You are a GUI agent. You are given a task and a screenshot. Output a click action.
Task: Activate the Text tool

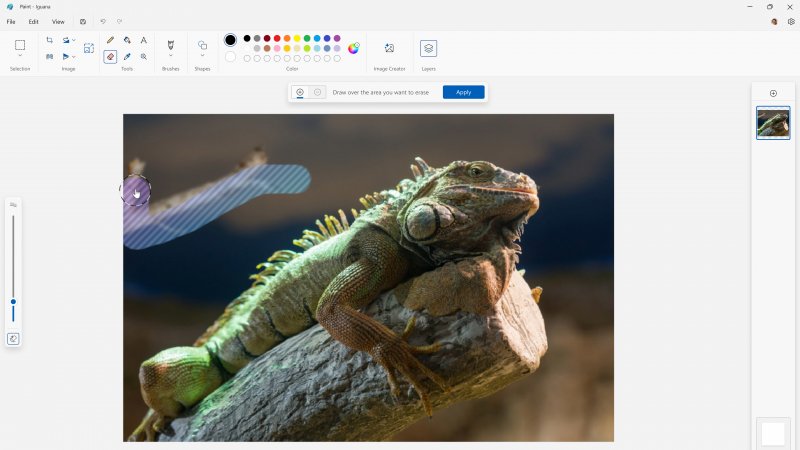[144, 40]
